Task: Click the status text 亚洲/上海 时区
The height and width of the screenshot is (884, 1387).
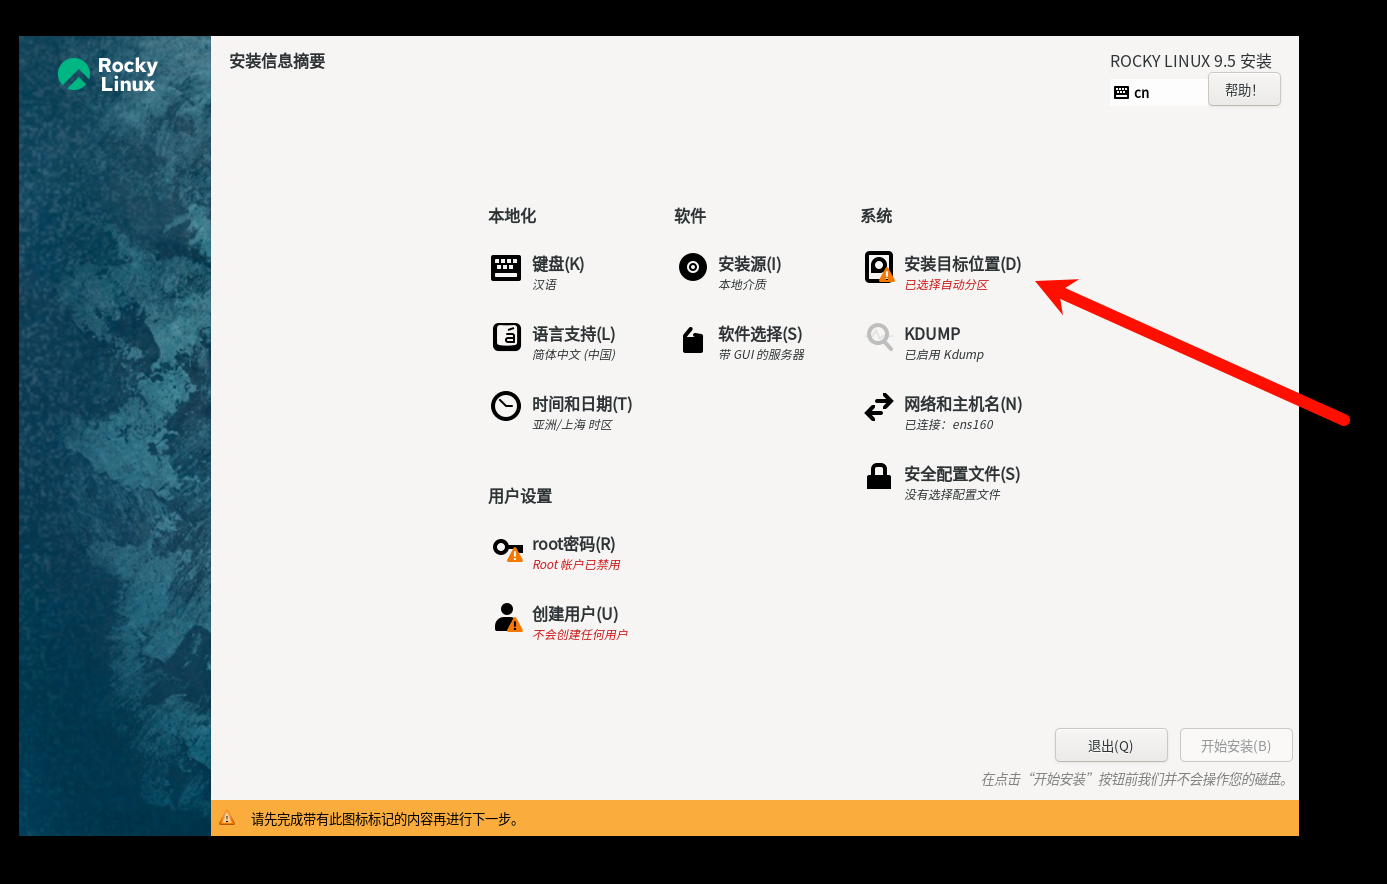Action: point(572,425)
